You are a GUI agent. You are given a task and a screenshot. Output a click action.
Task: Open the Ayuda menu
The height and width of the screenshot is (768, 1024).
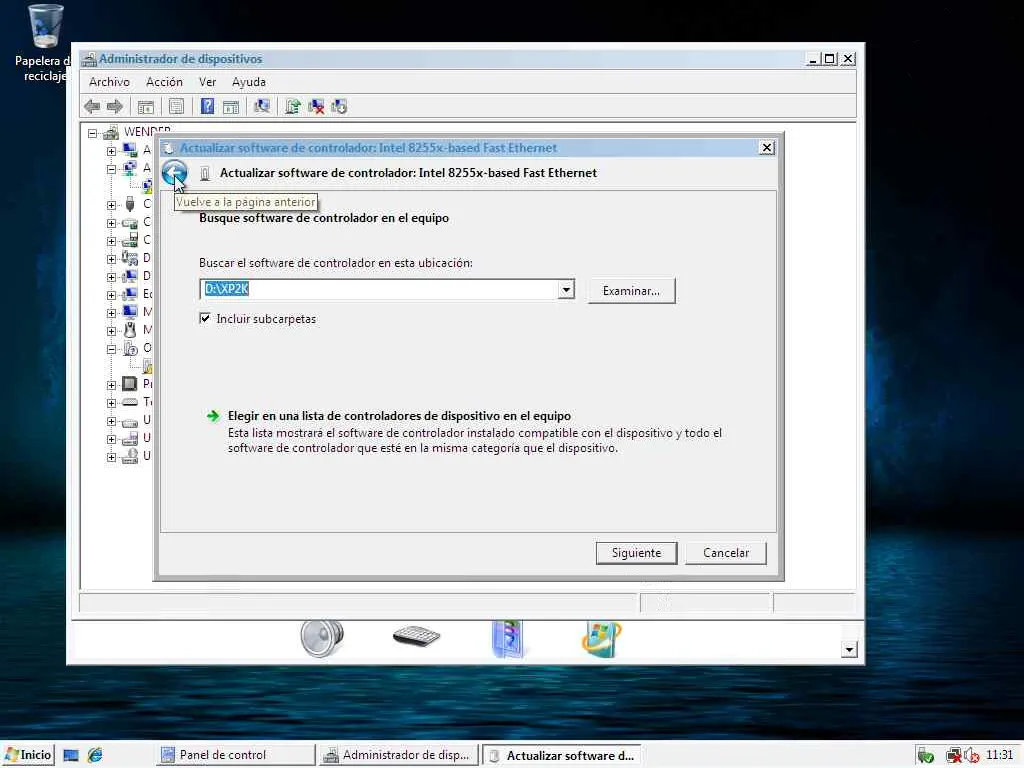pyautogui.click(x=248, y=82)
